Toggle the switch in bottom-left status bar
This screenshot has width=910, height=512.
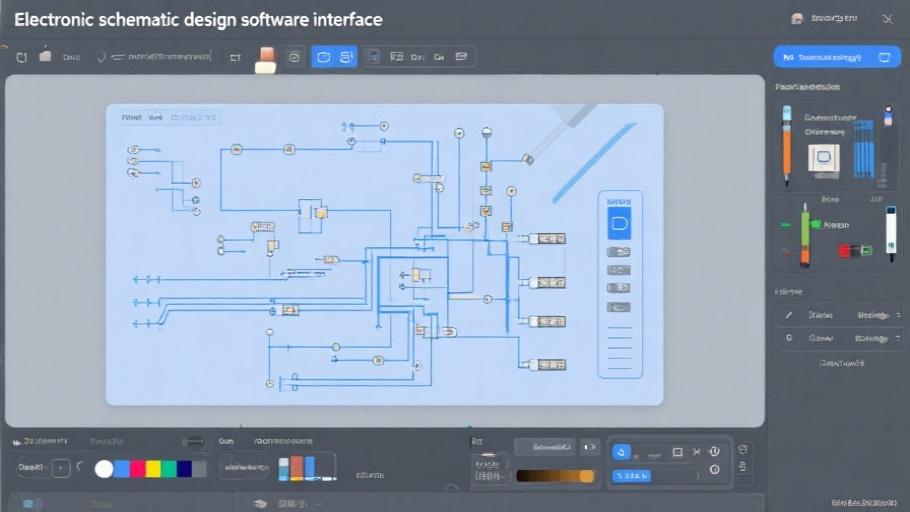coord(32,503)
